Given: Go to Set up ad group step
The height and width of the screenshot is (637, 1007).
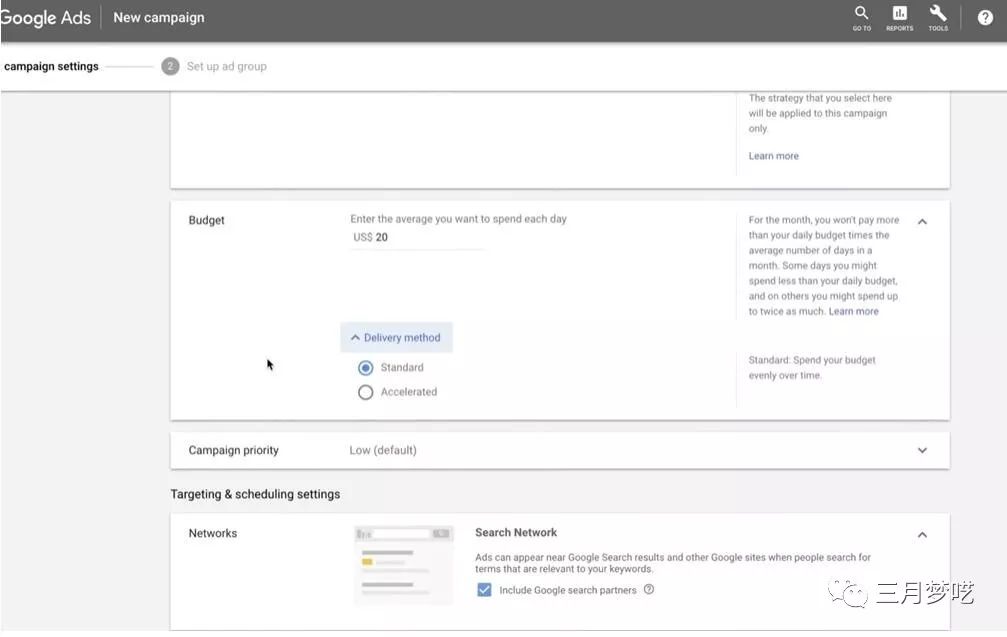Looking at the screenshot, I should coord(226,66).
